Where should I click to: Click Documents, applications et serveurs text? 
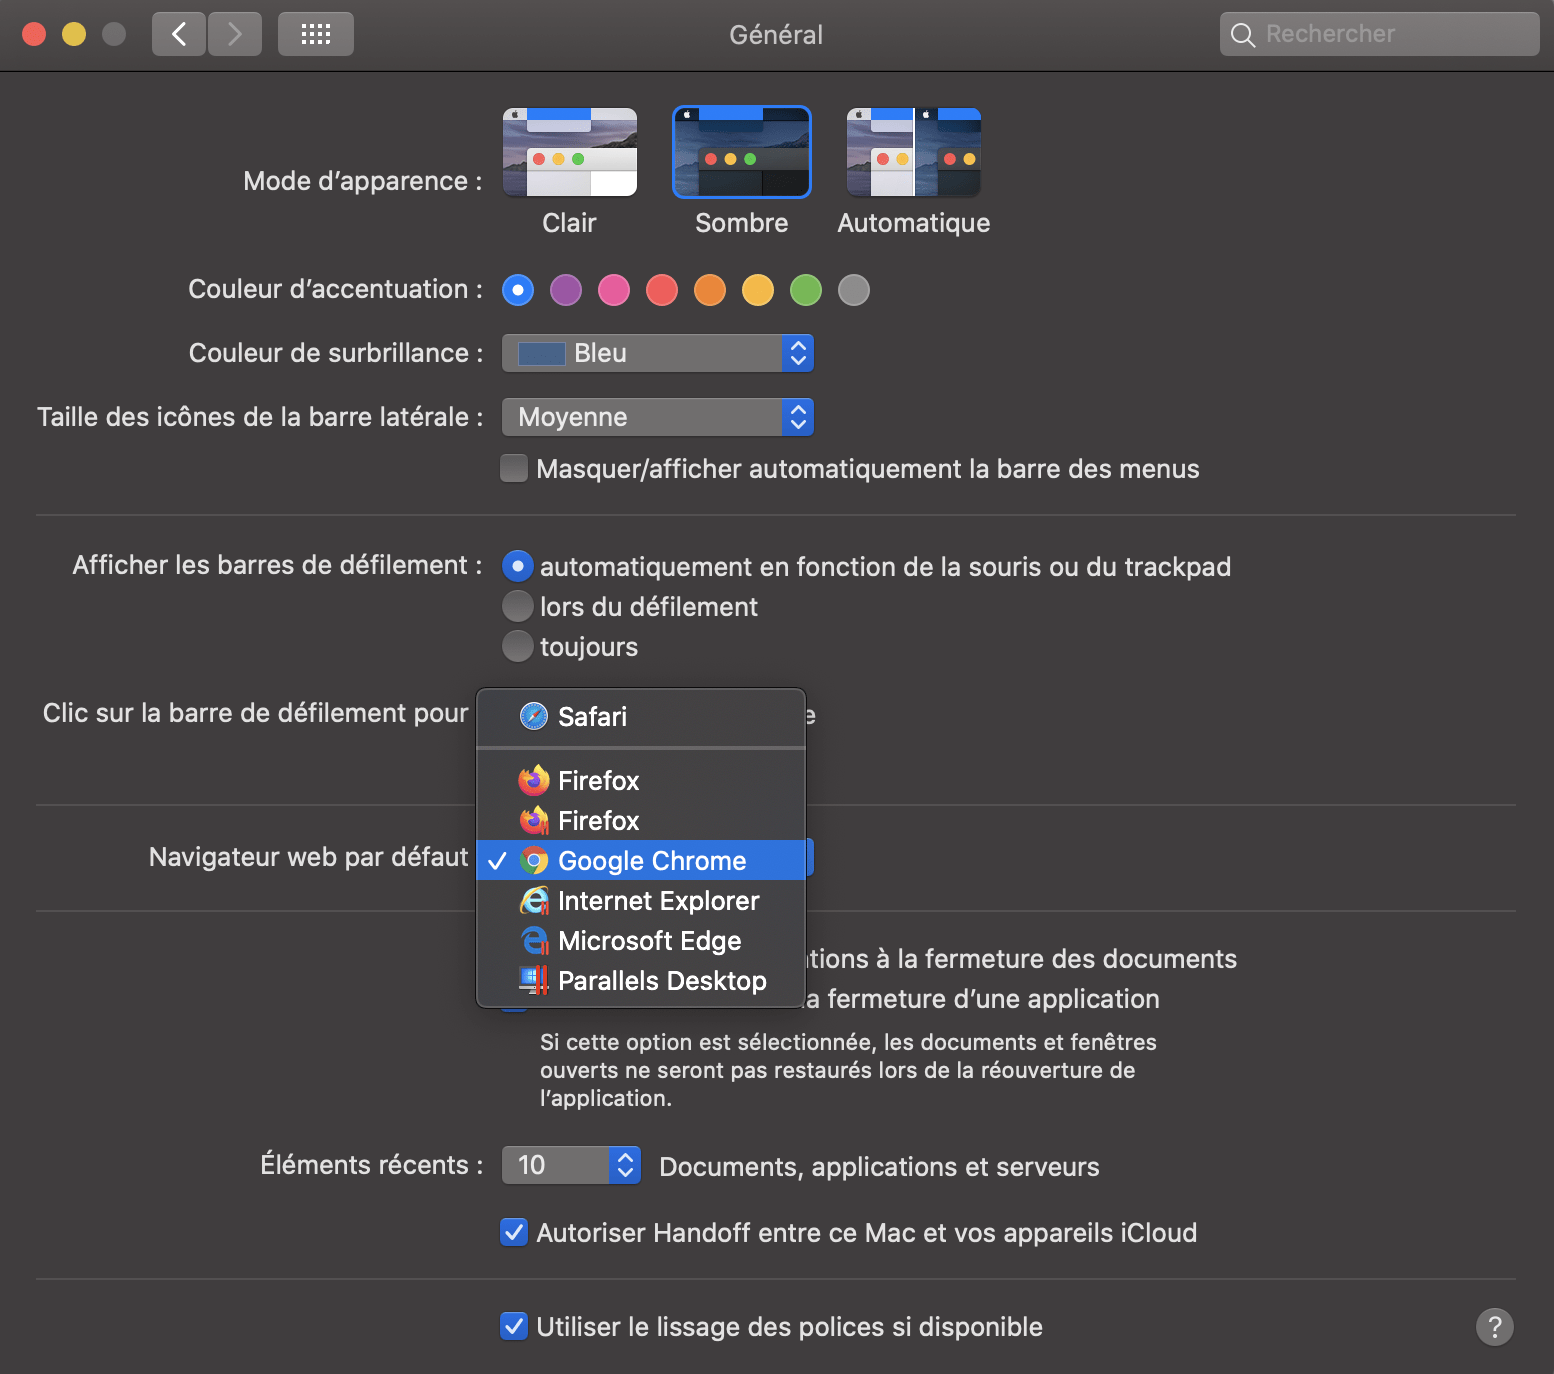pyautogui.click(x=879, y=1167)
